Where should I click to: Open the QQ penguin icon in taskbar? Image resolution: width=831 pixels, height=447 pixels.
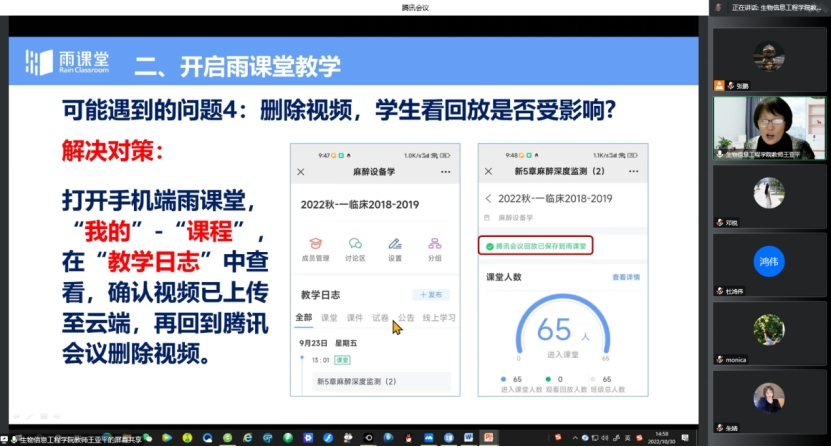pos(409,438)
